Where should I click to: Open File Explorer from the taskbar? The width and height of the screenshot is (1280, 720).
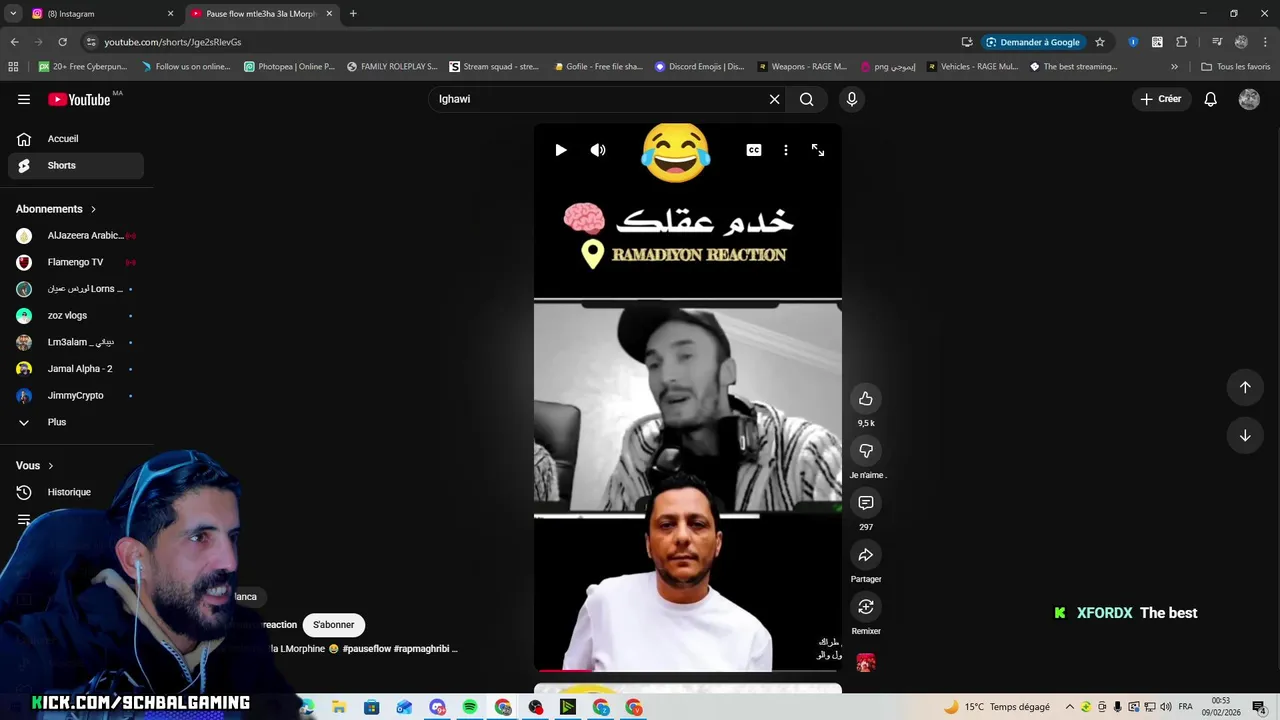coord(339,707)
